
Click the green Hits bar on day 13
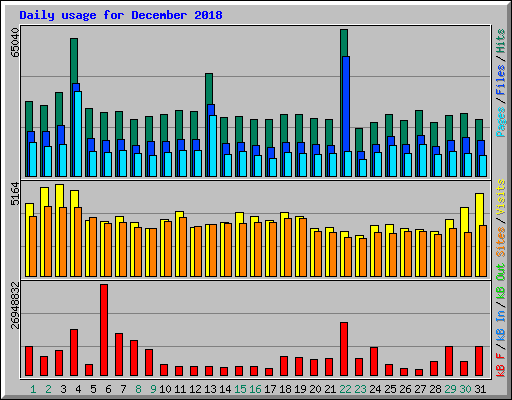[209, 89]
